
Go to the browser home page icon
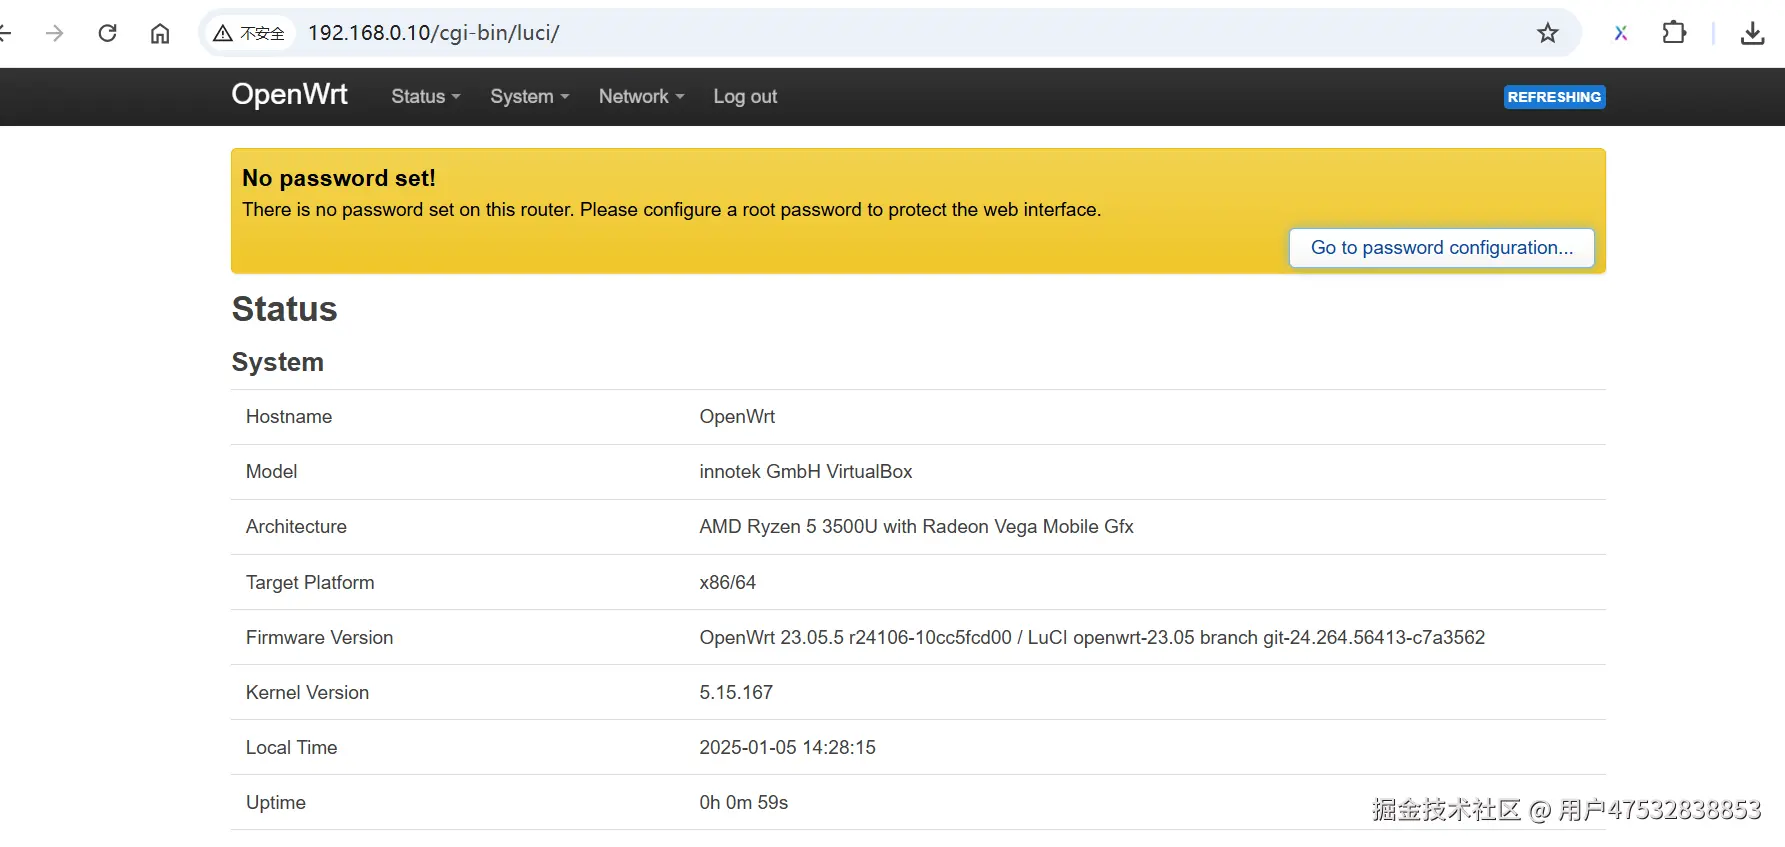point(160,33)
